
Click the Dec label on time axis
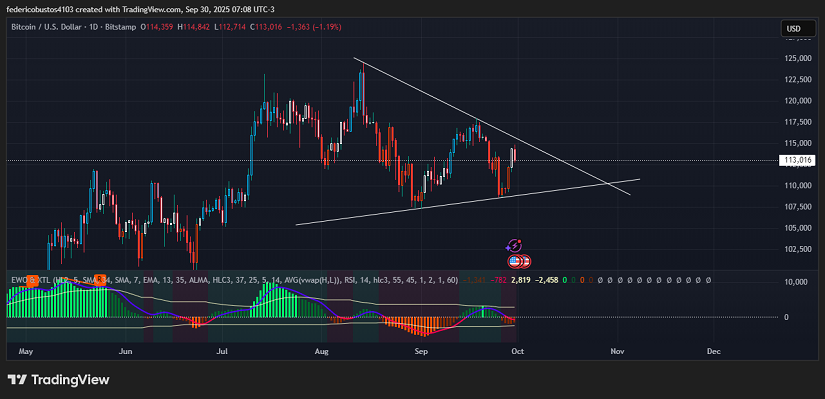(713, 351)
